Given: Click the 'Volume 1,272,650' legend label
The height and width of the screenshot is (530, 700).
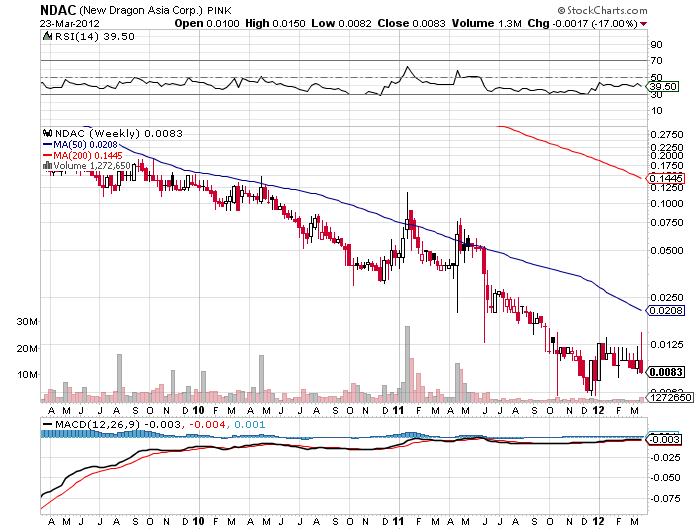Looking at the screenshot, I should 92,166.
